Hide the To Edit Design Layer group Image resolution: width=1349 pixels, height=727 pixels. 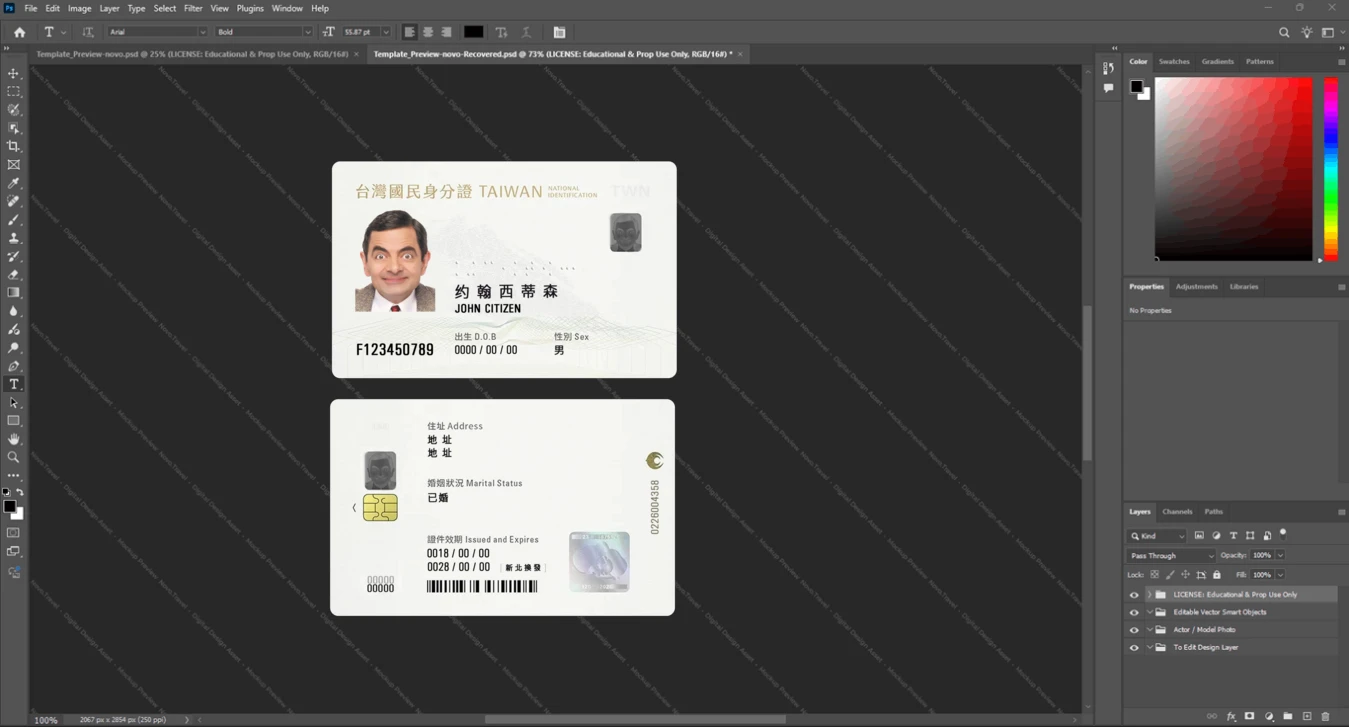point(1134,648)
